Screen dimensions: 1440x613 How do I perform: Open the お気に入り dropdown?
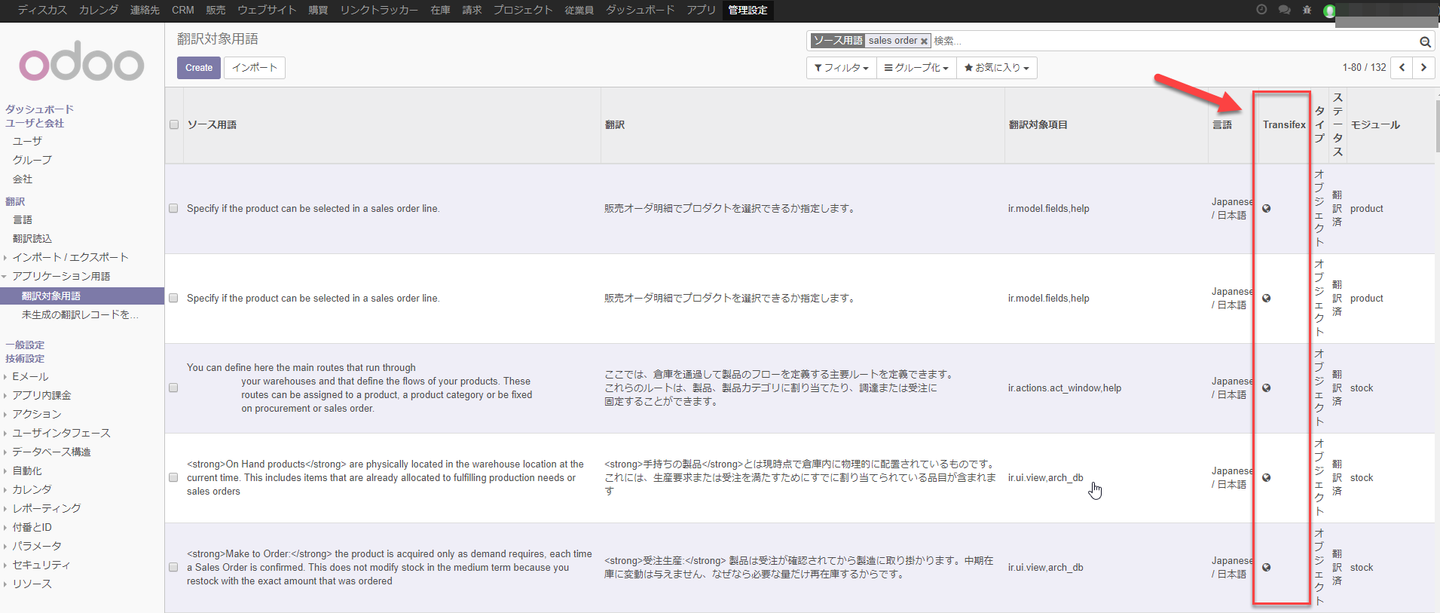point(996,68)
